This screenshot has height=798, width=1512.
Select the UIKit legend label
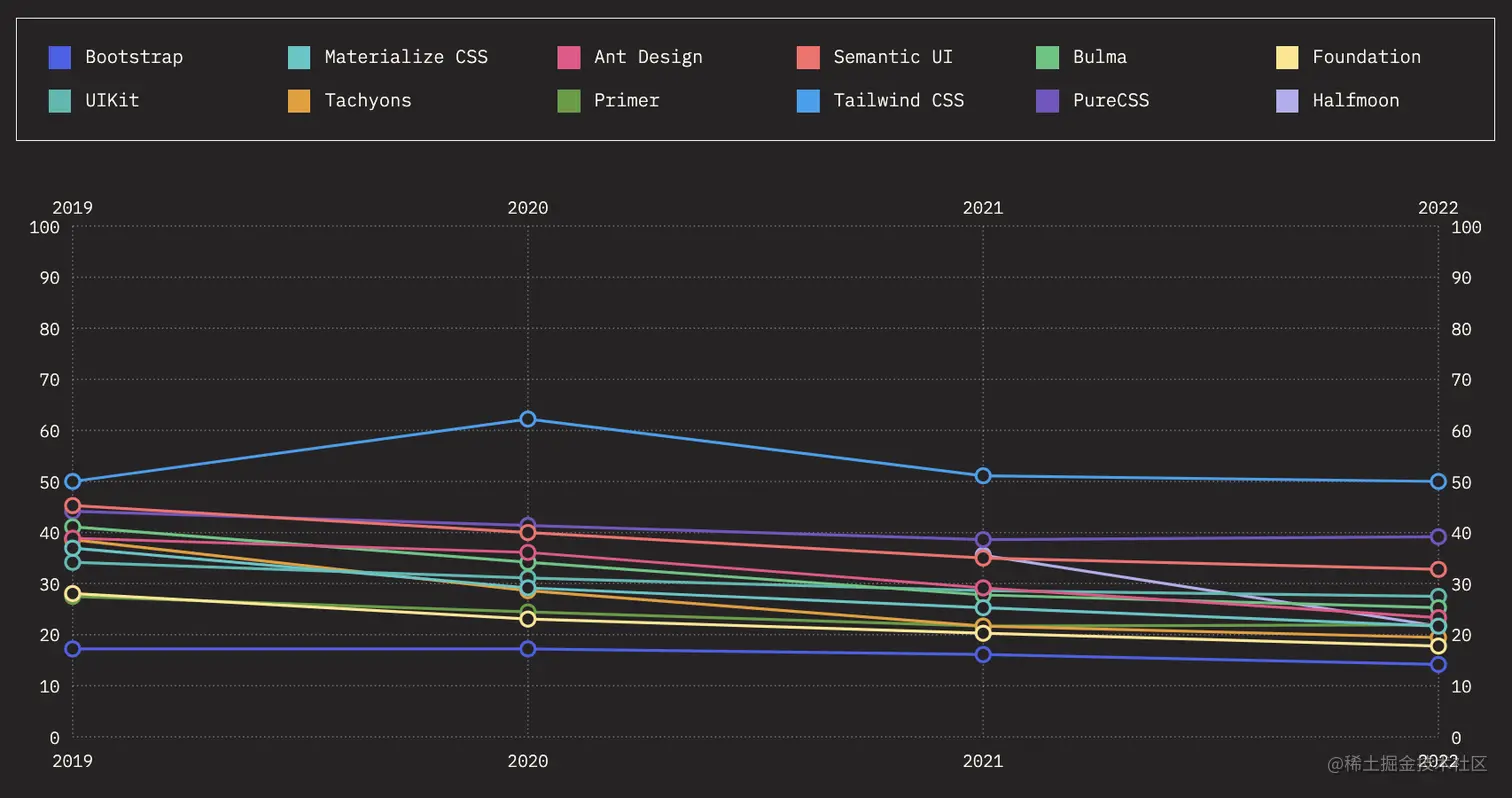pyautogui.click(x=112, y=100)
